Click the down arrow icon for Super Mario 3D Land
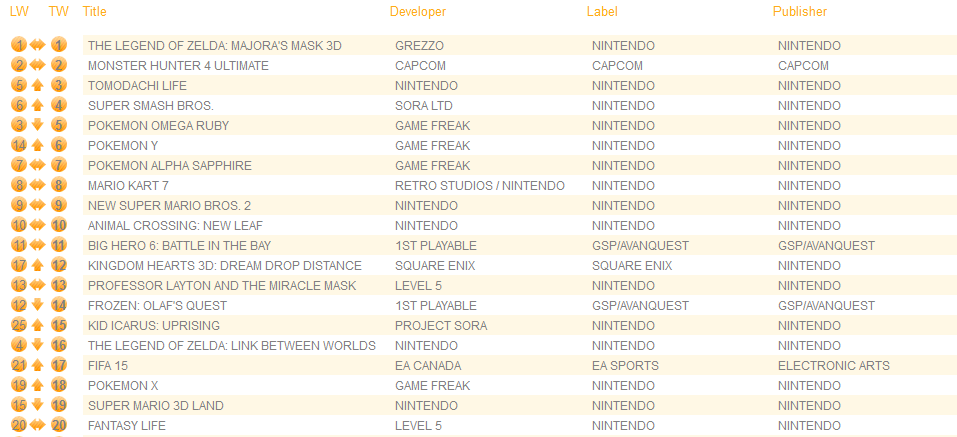 [x=37, y=405]
